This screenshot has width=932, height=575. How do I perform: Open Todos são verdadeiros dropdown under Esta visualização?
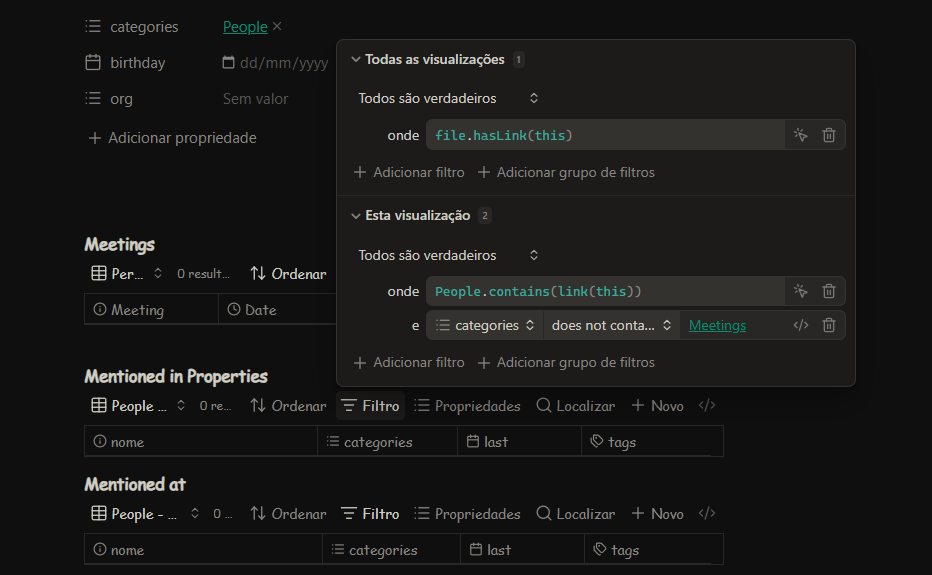coord(449,255)
